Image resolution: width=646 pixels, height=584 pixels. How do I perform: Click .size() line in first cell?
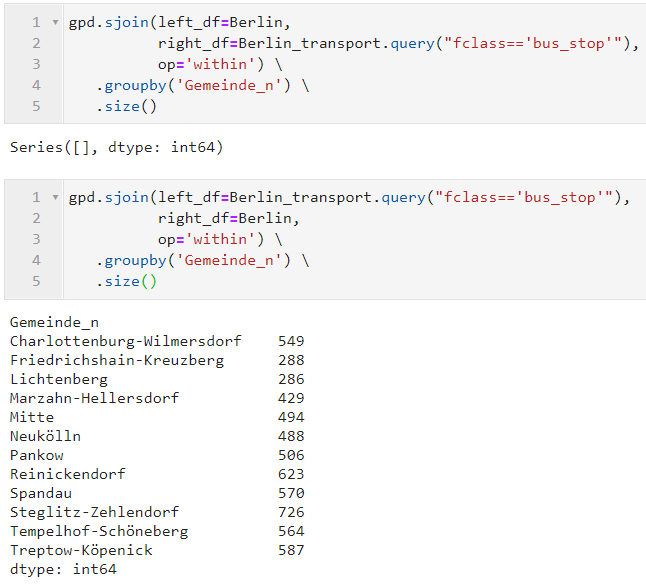click(x=127, y=106)
